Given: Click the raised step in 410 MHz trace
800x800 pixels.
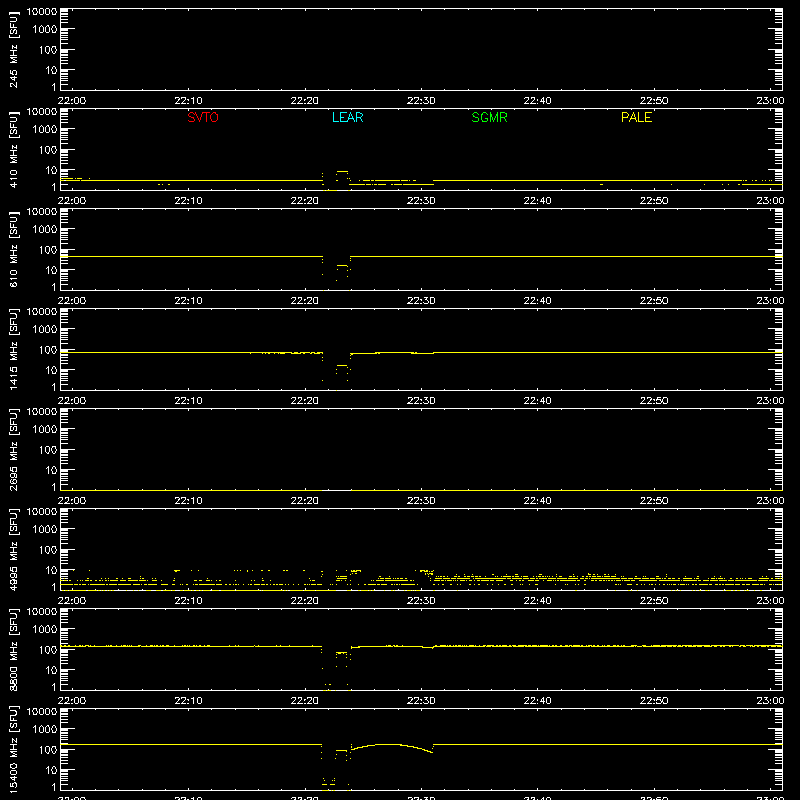Looking at the screenshot, I should pyautogui.click(x=342, y=172).
